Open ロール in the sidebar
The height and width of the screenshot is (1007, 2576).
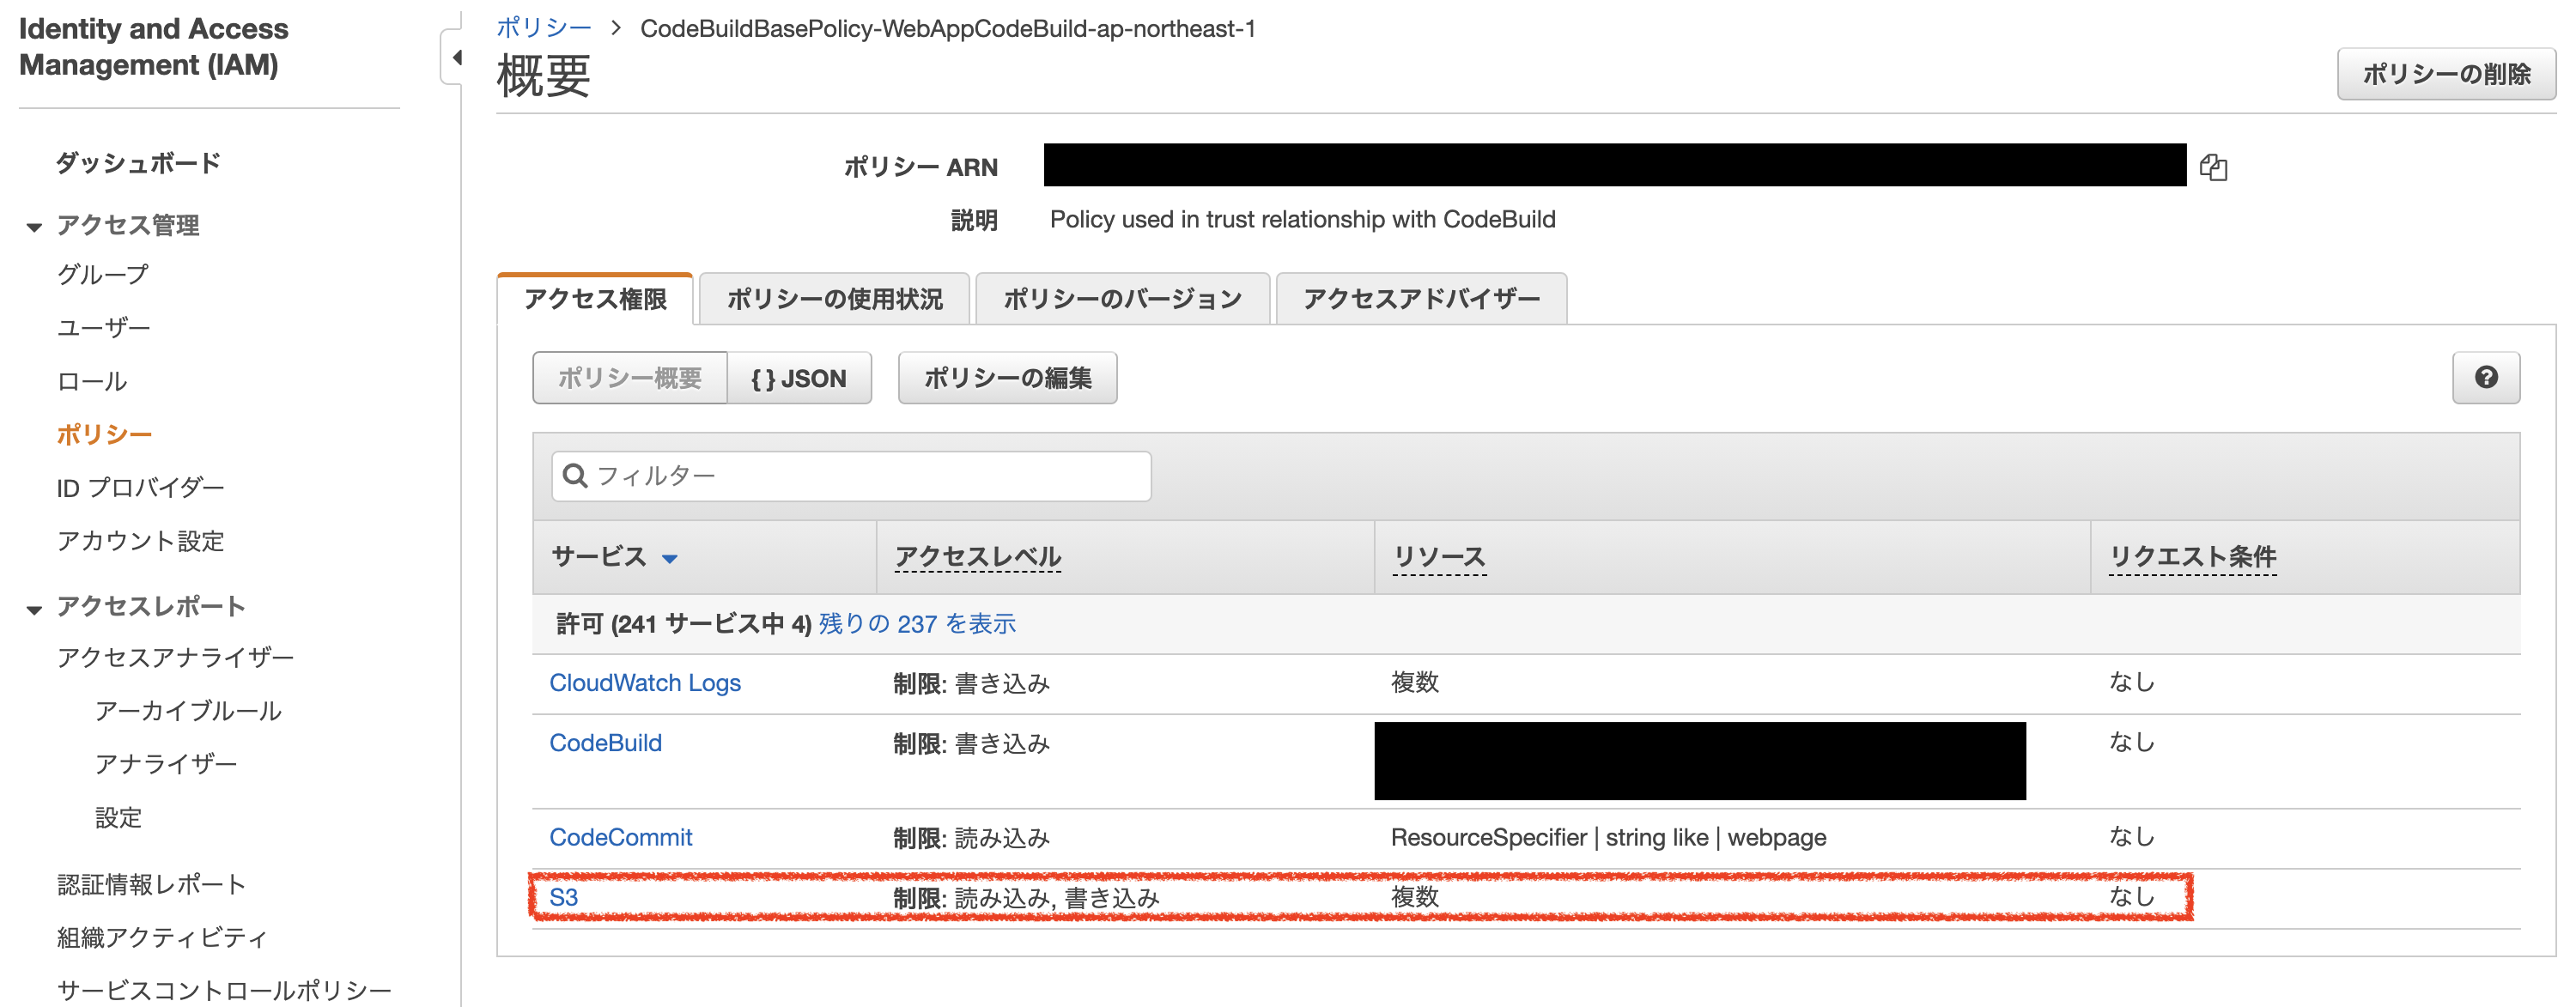click(x=91, y=381)
